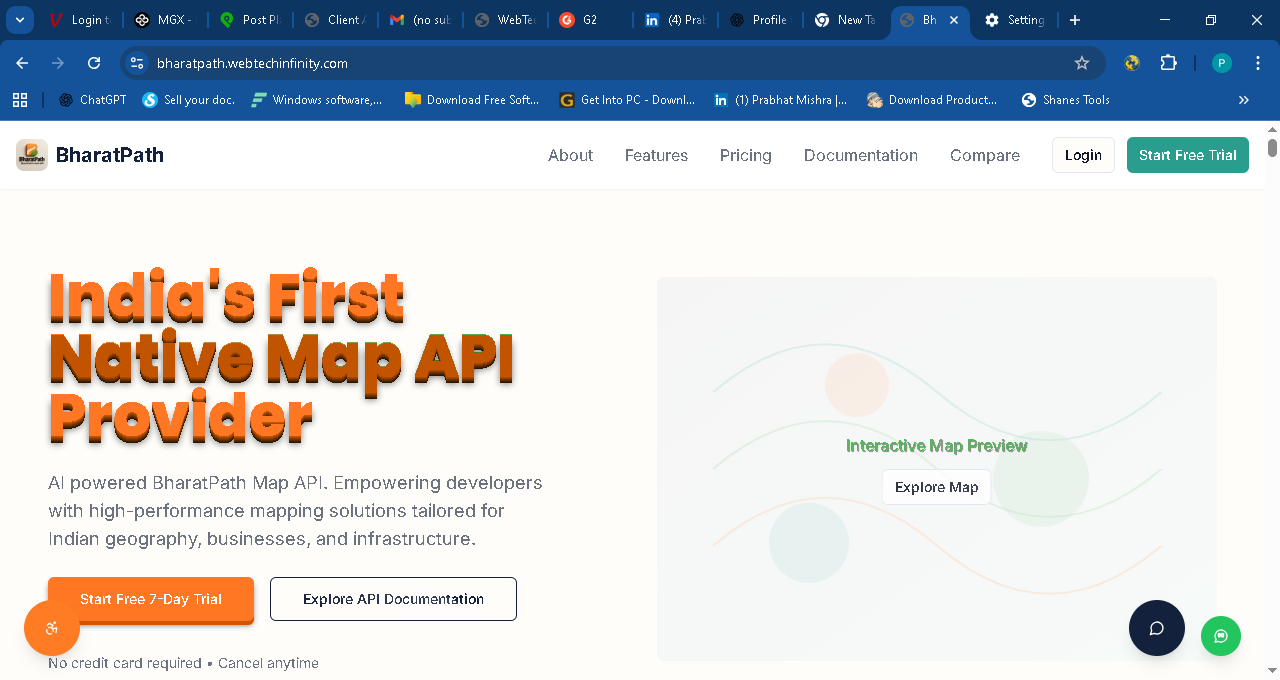Open the dark chat bubble widget
Screen dimensions: 1280x680
1157,628
